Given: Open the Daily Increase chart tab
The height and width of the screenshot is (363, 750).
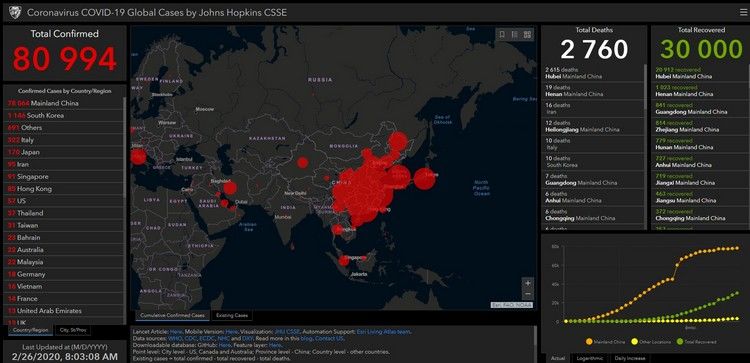Looking at the screenshot, I should tap(629, 358).
